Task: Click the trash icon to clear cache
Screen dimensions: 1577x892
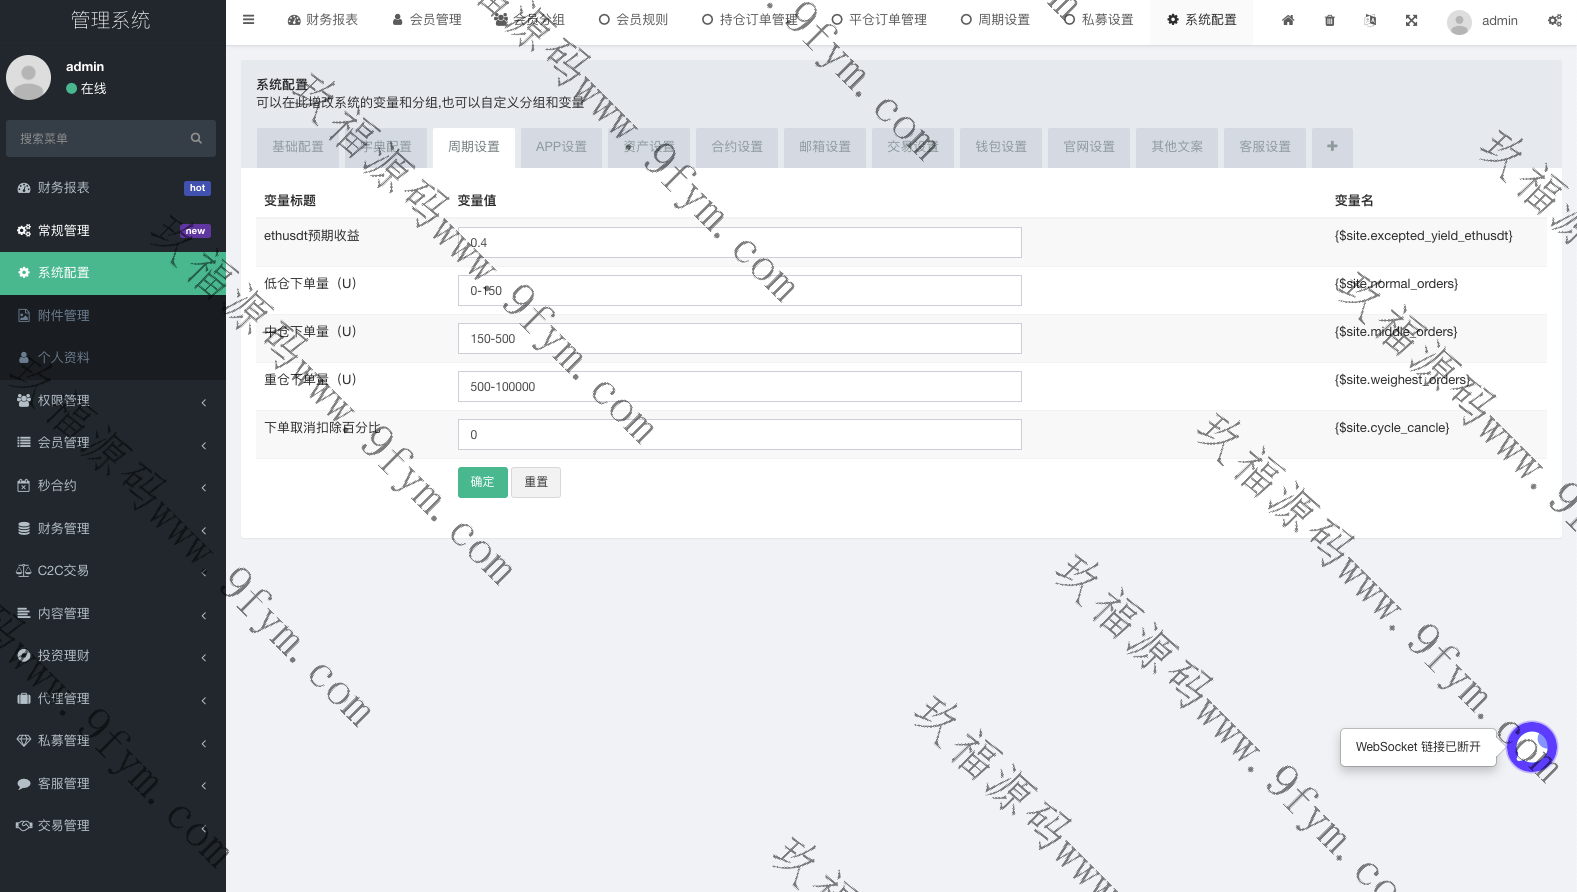Action: (x=1329, y=20)
